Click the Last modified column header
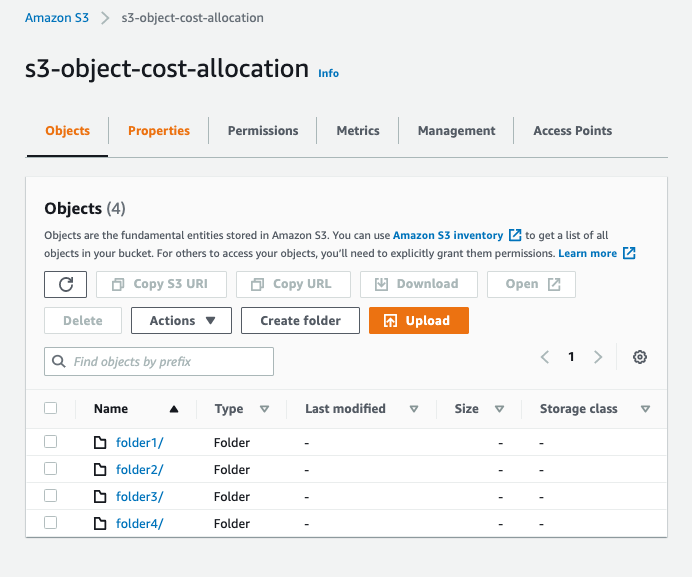Image resolution: width=692 pixels, height=577 pixels. click(x=345, y=409)
